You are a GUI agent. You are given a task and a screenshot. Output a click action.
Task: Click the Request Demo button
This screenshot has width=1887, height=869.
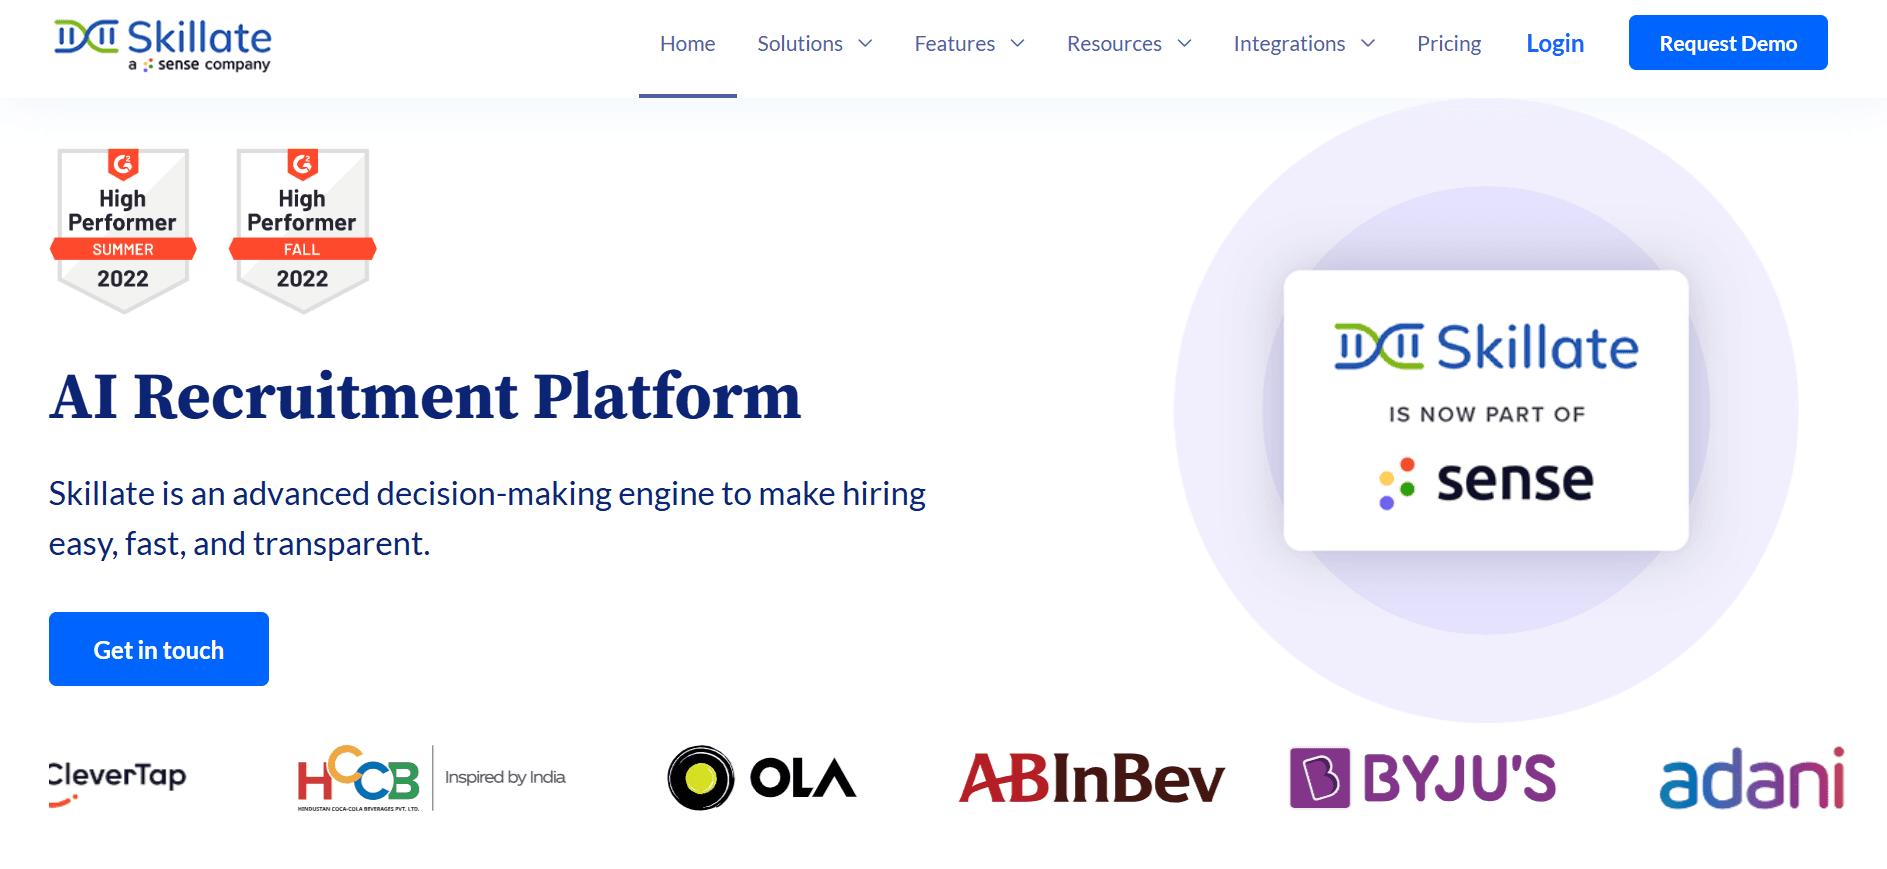pos(1728,43)
